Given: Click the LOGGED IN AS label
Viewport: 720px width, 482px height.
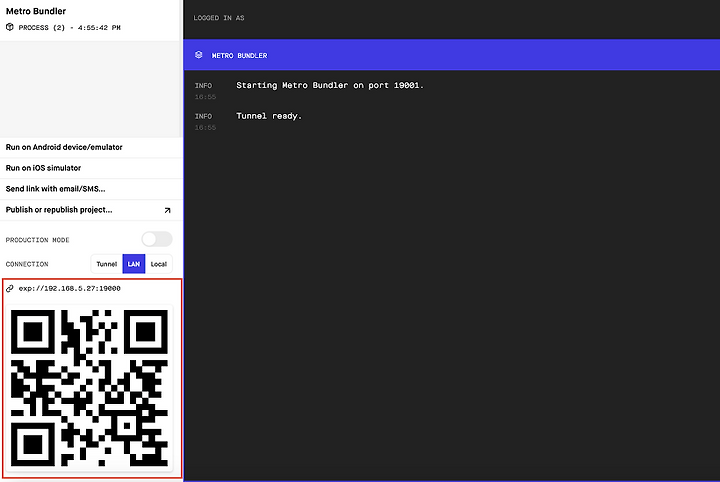Looking at the screenshot, I should (219, 18).
